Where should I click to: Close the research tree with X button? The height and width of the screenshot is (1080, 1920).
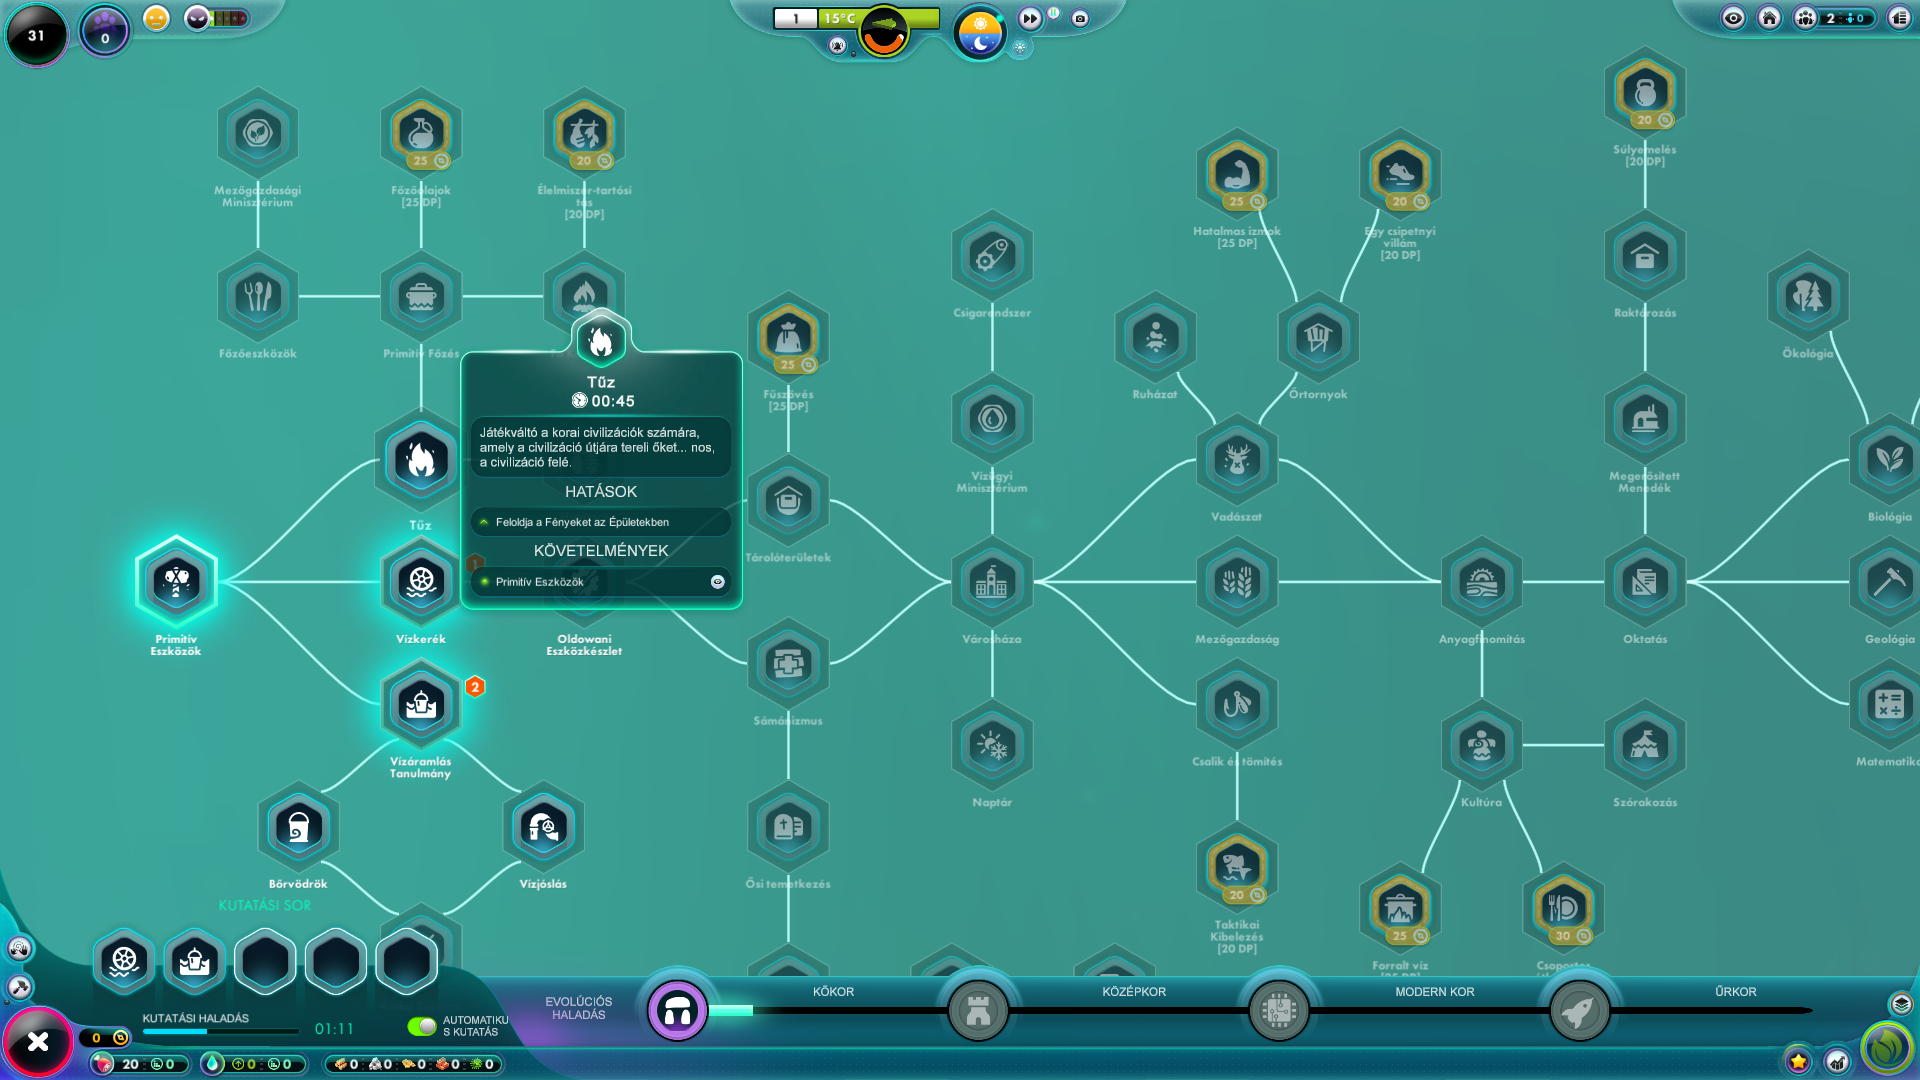[38, 1042]
